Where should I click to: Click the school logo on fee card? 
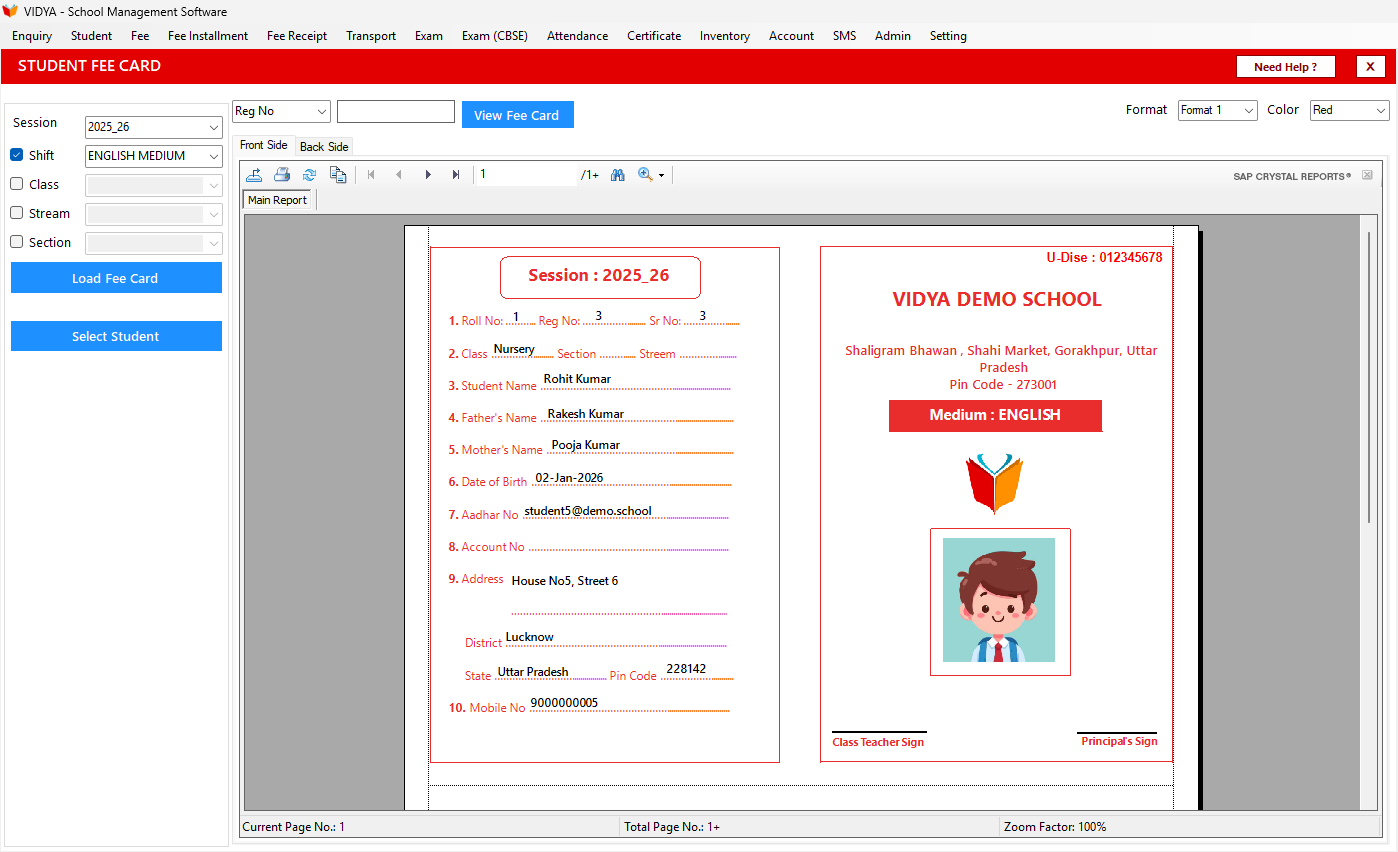click(x=995, y=483)
